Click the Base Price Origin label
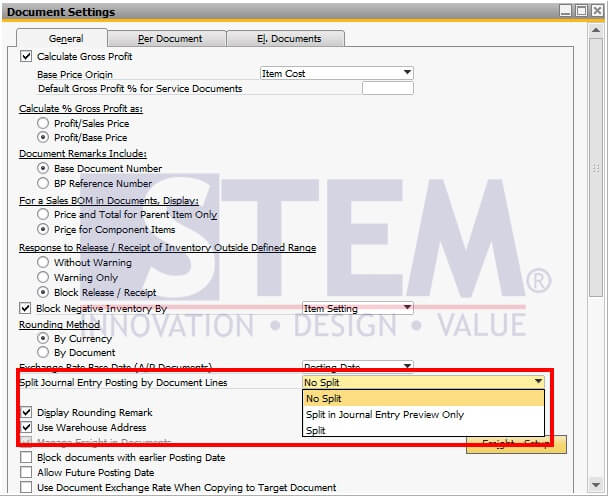Screen dimensions: 608x496 [75, 74]
